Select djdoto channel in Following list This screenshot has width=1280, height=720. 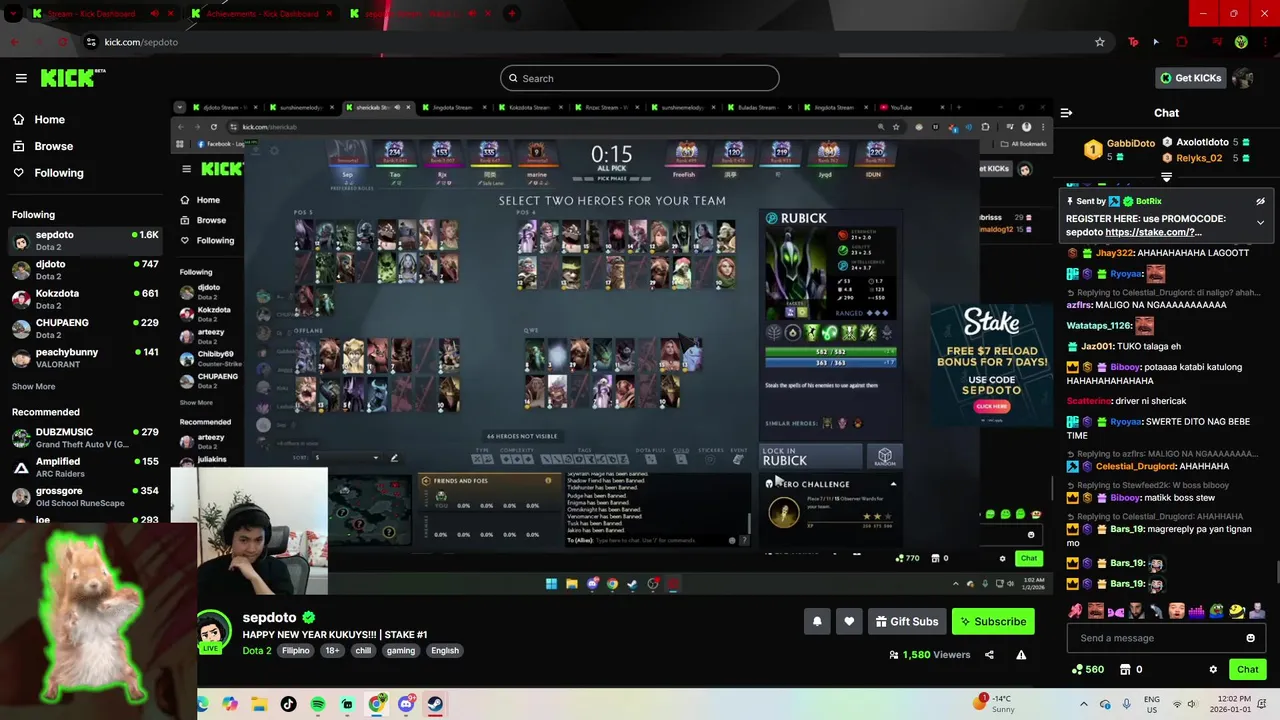[85, 270]
